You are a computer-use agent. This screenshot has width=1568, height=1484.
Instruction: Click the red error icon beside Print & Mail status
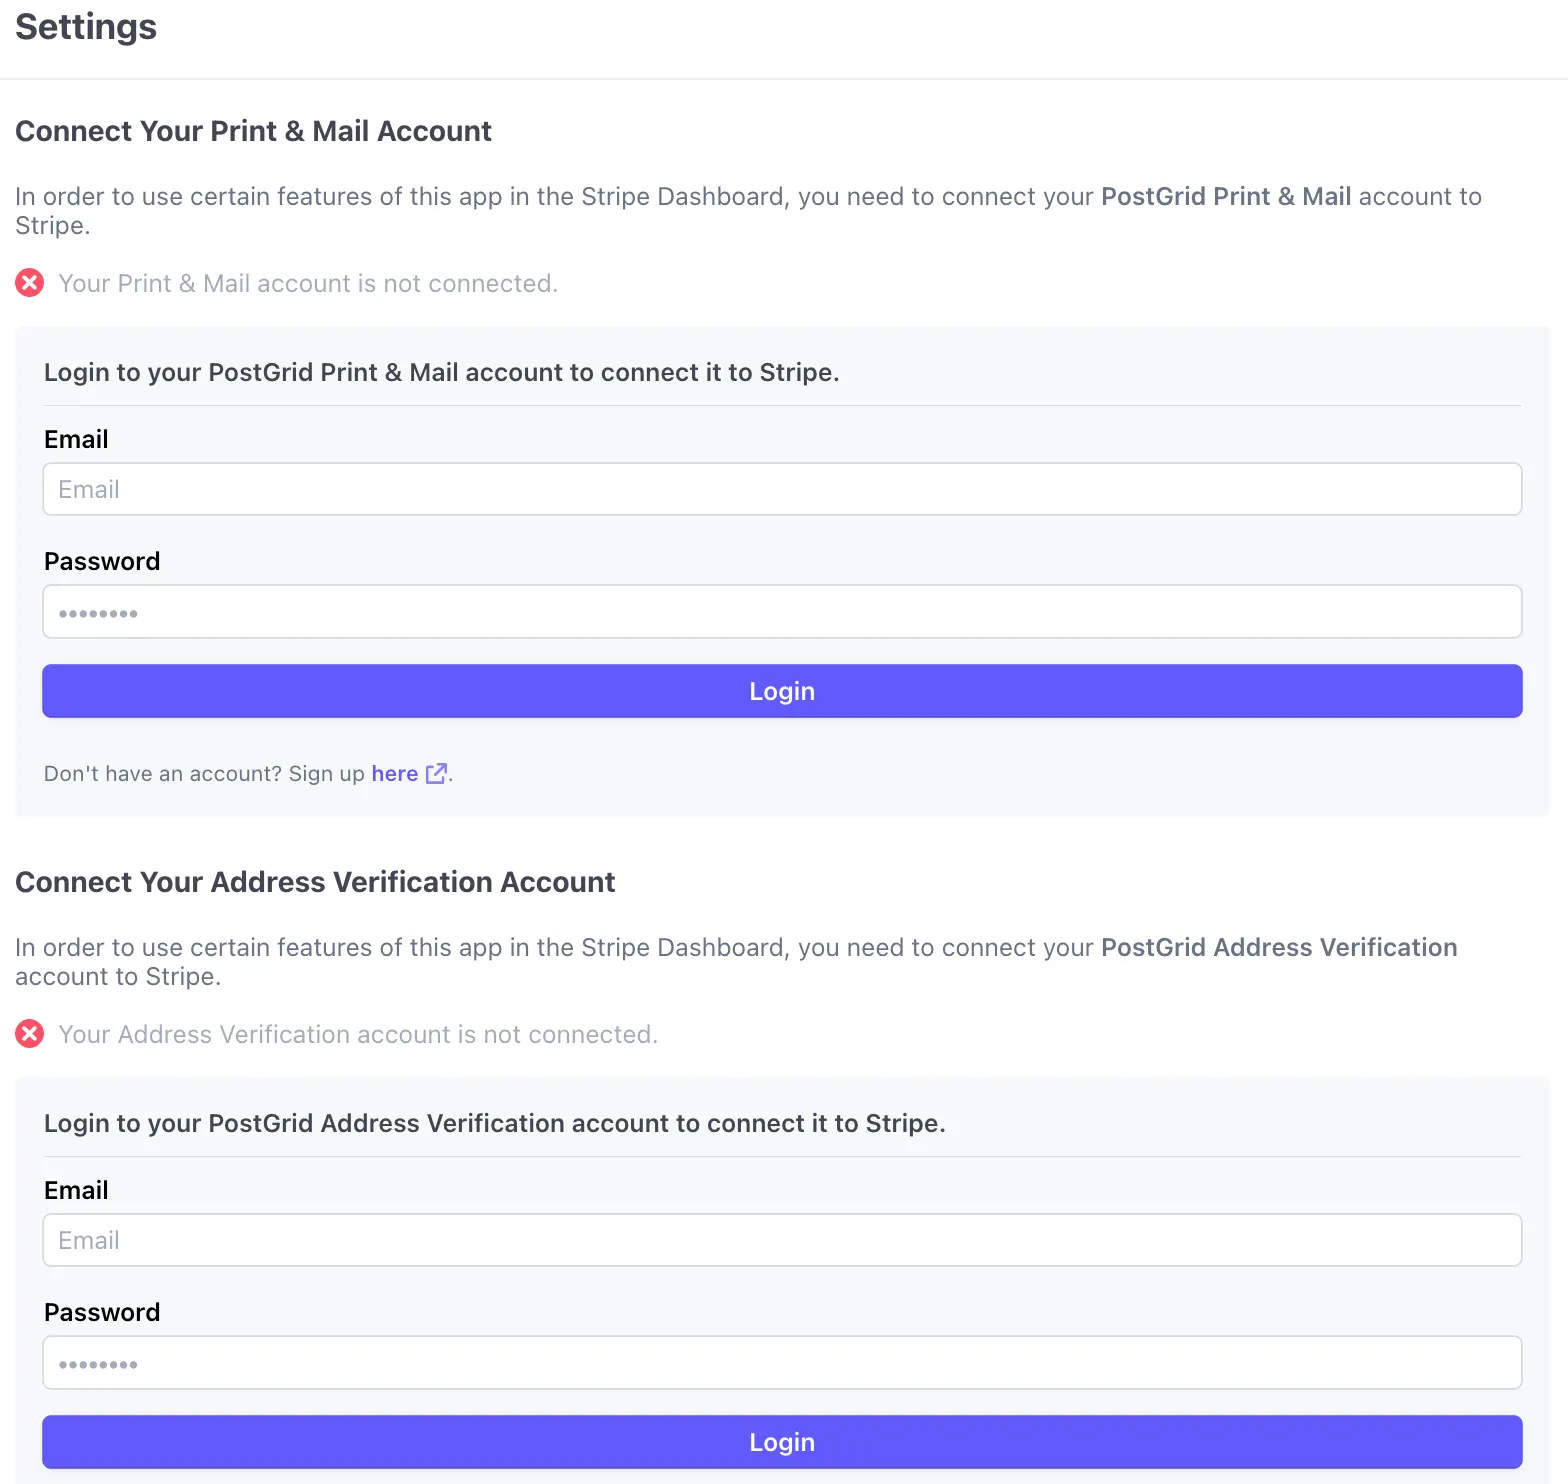[30, 283]
